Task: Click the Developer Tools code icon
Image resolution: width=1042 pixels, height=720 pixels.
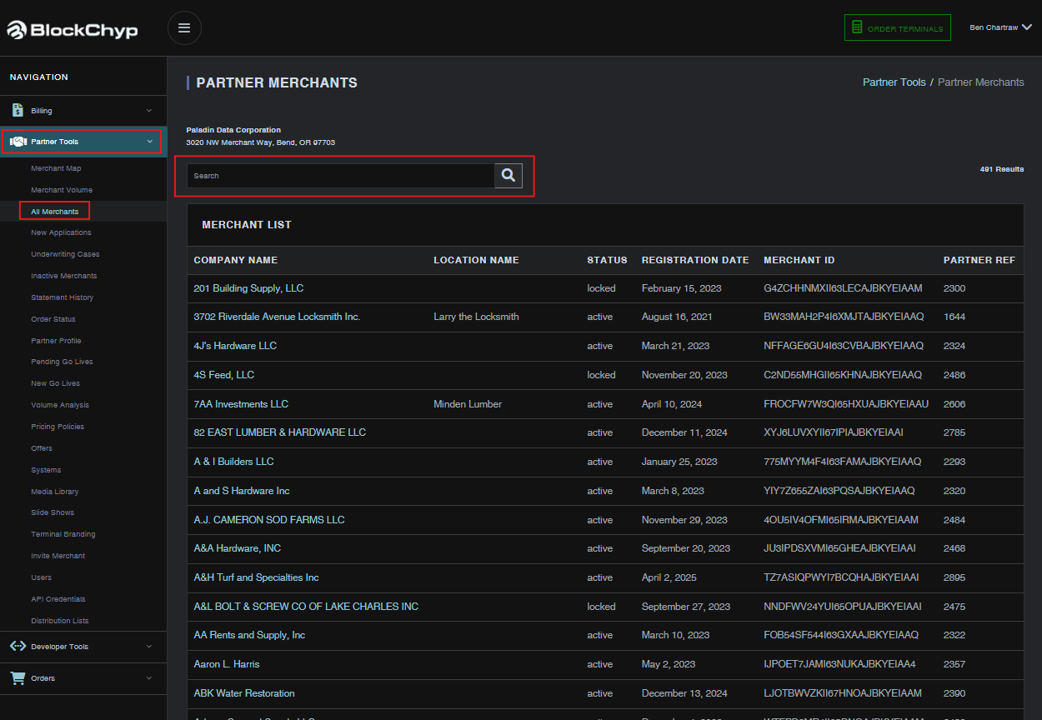Action: [x=18, y=646]
